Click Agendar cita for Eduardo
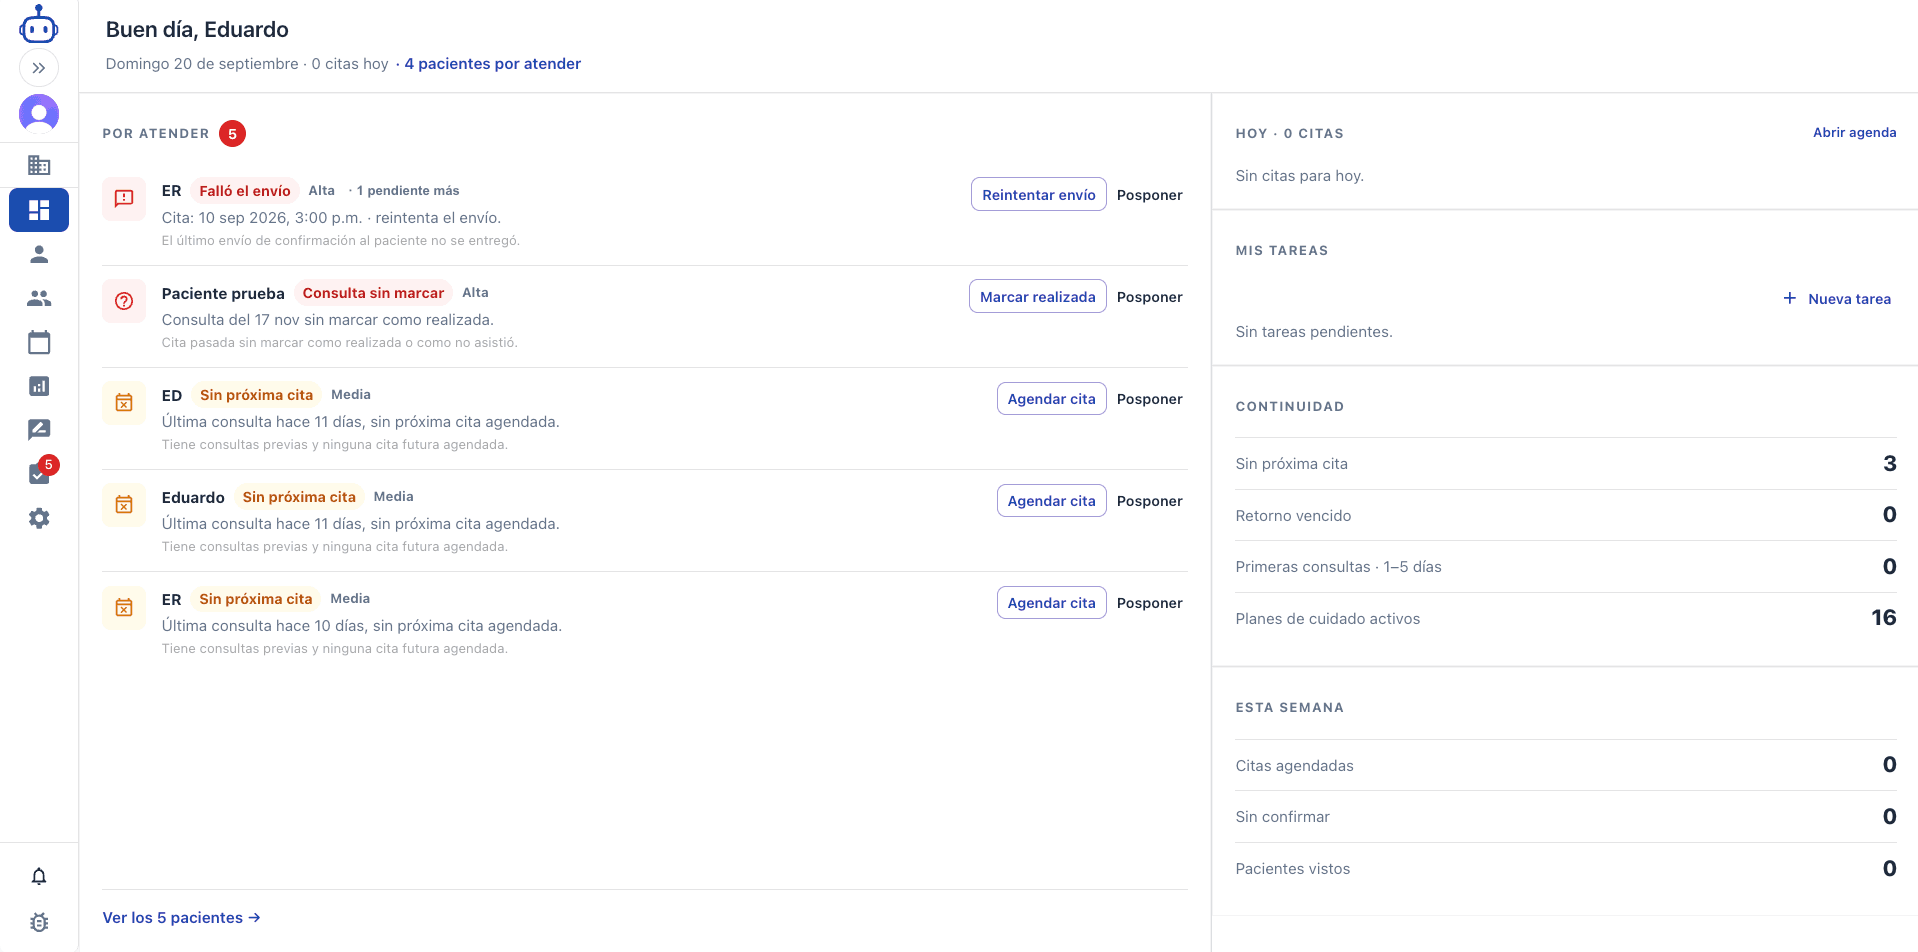 (1051, 501)
